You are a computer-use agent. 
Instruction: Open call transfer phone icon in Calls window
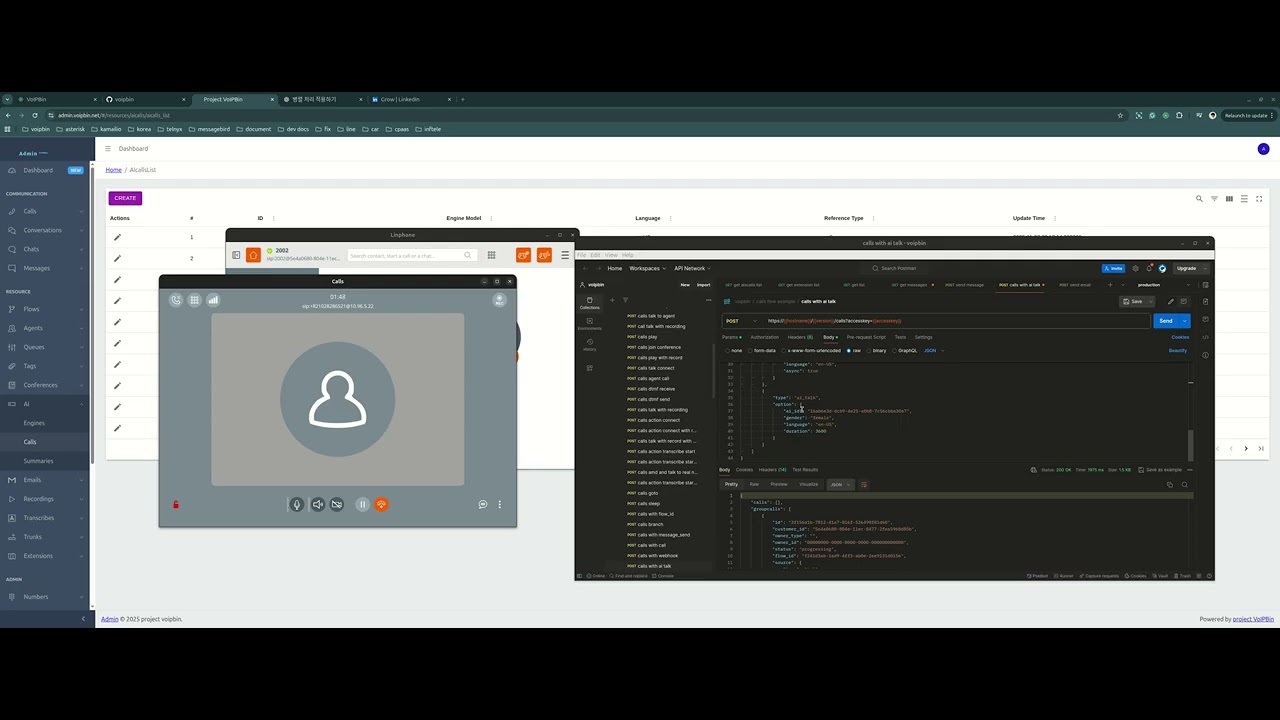tap(176, 300)
